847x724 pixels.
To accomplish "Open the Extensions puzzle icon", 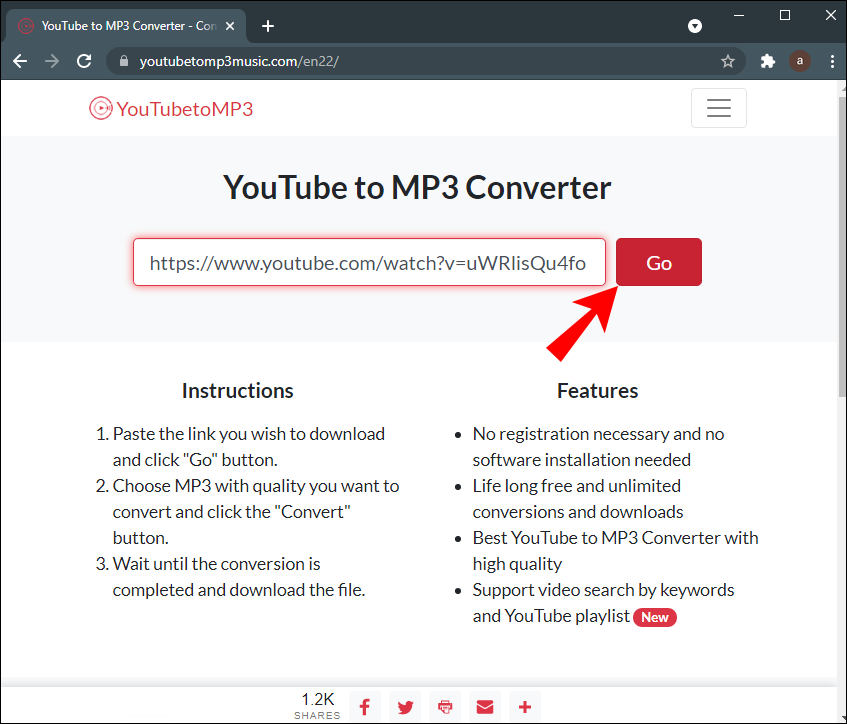I will coord(768,61).
